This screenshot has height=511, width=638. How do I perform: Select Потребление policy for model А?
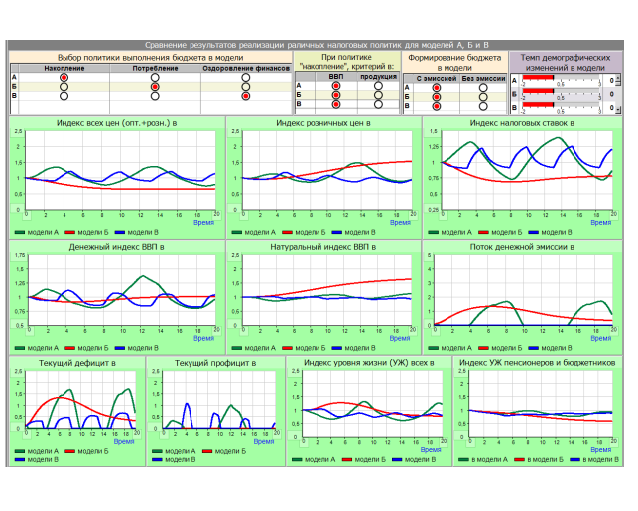pyautogui.click(x=155, y=77)
